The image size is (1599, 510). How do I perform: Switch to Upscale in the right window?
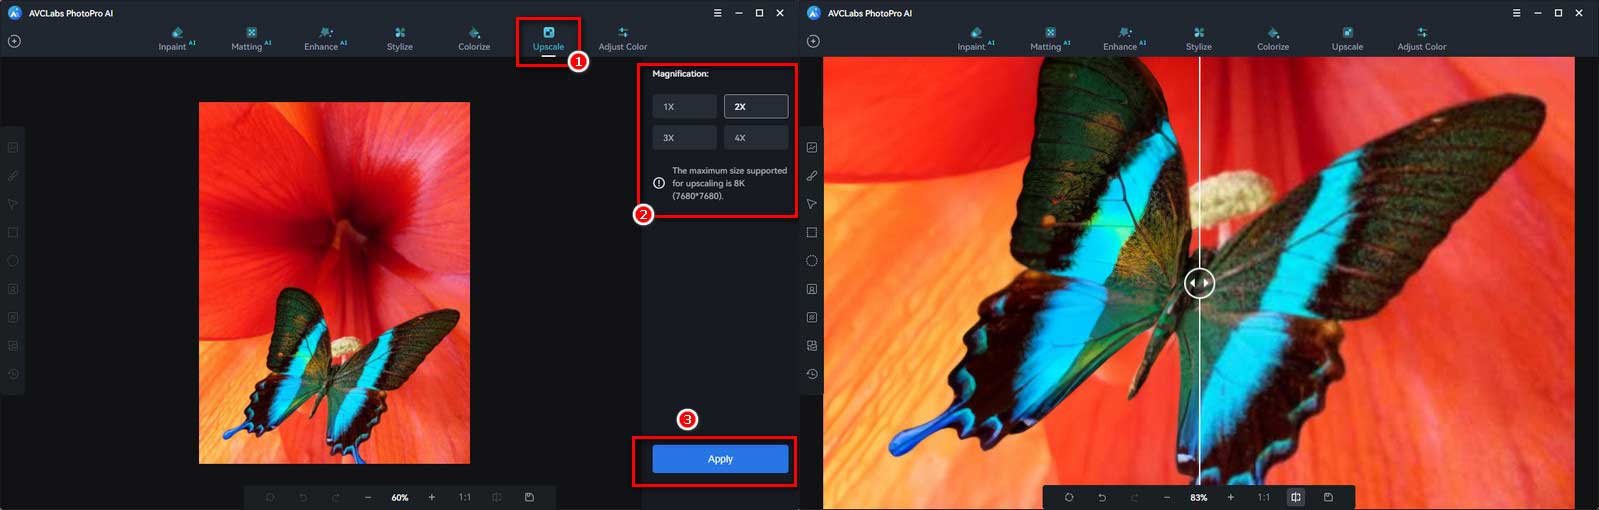click(1347, 39)
